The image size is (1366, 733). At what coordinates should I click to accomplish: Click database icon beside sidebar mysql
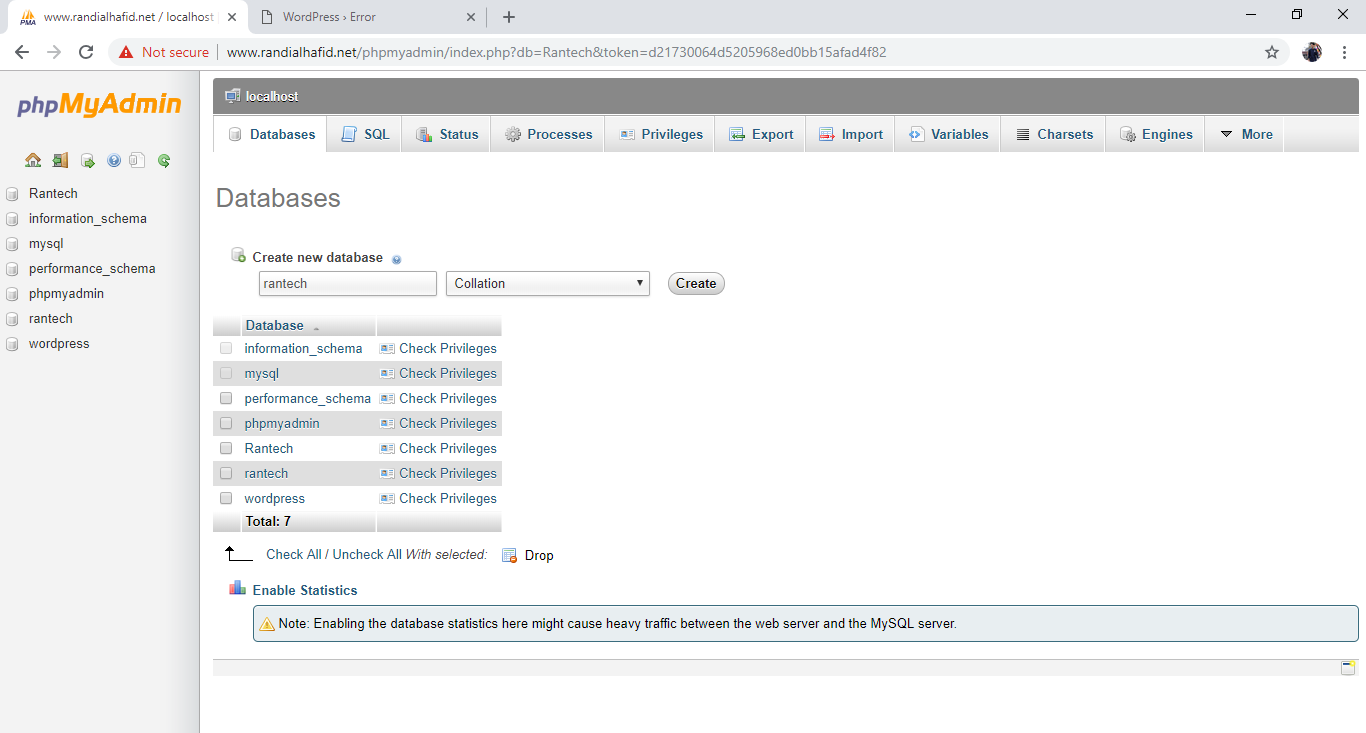click(x=12, y=244)
